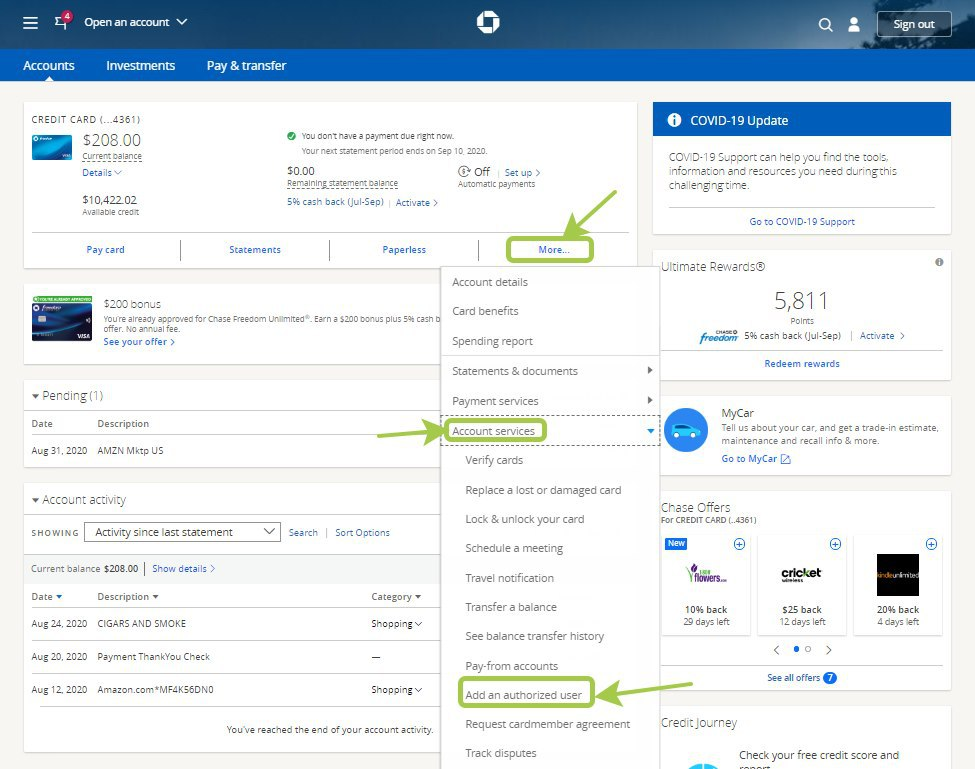This screenshot has height=769, width=975.
Task: Choose Add an authorized user
Action: [x=524, y=695]
